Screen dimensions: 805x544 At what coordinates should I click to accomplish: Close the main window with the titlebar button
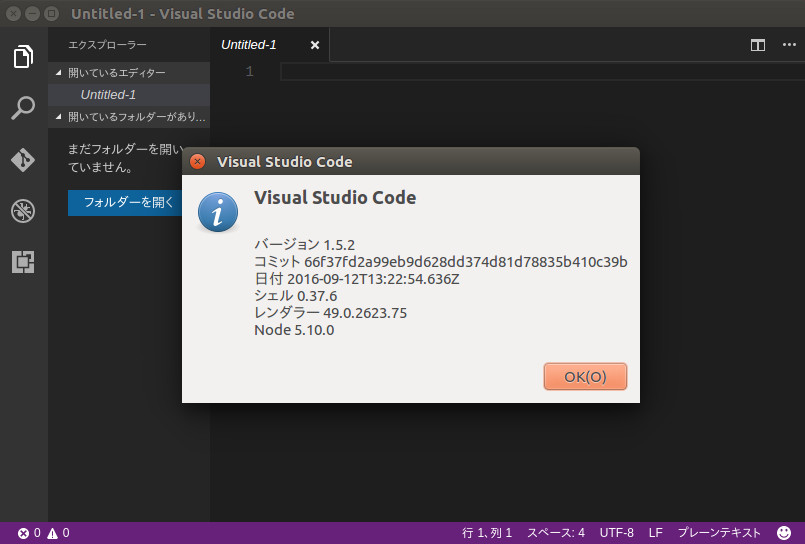[x=13, y=13]
